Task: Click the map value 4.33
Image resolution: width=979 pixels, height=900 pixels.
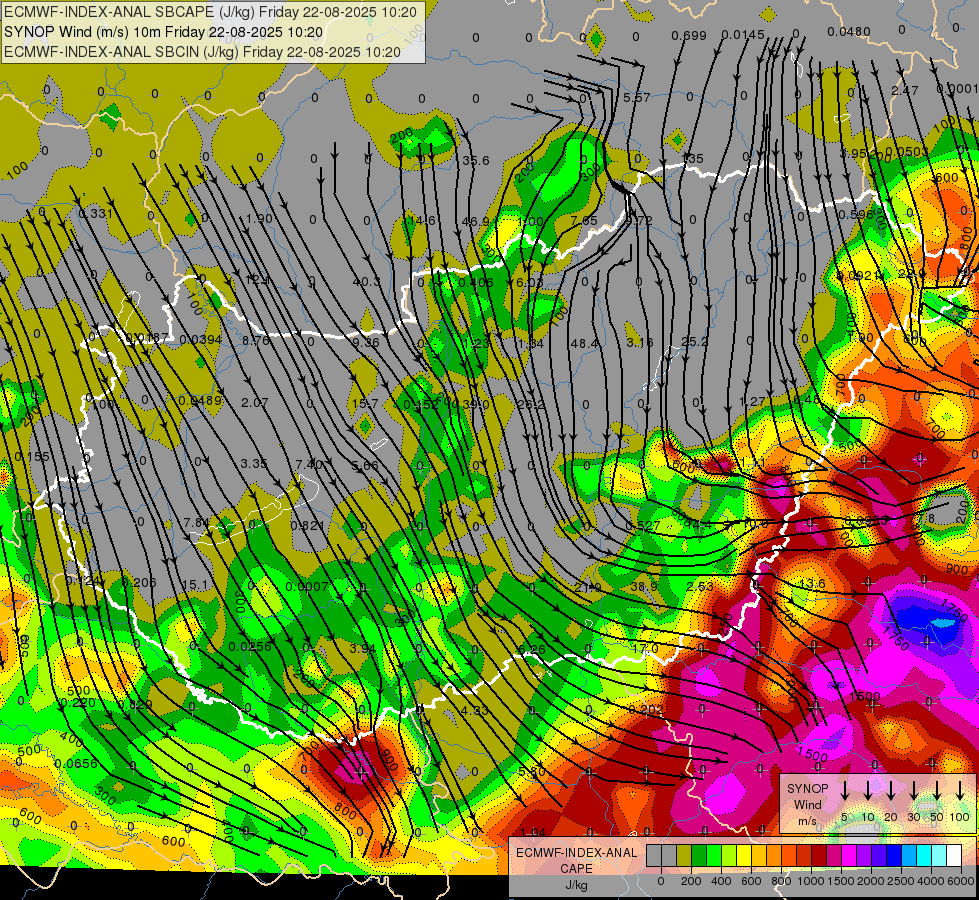Action: 475,710
